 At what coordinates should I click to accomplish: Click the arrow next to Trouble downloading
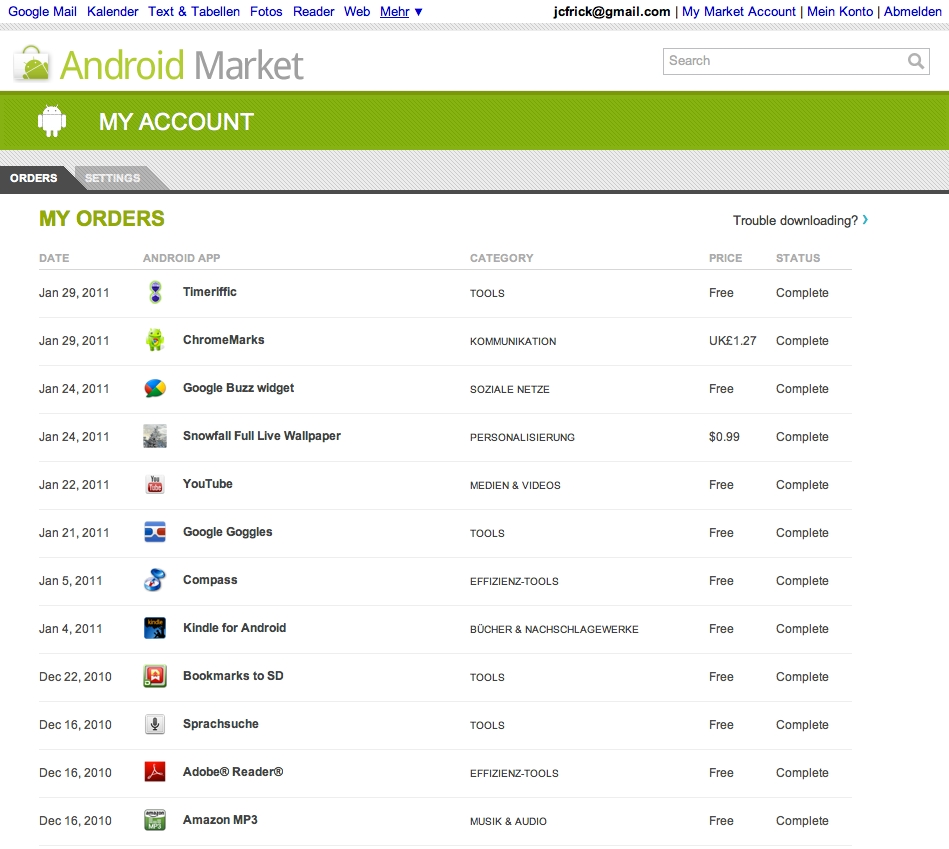coord(865,220)
